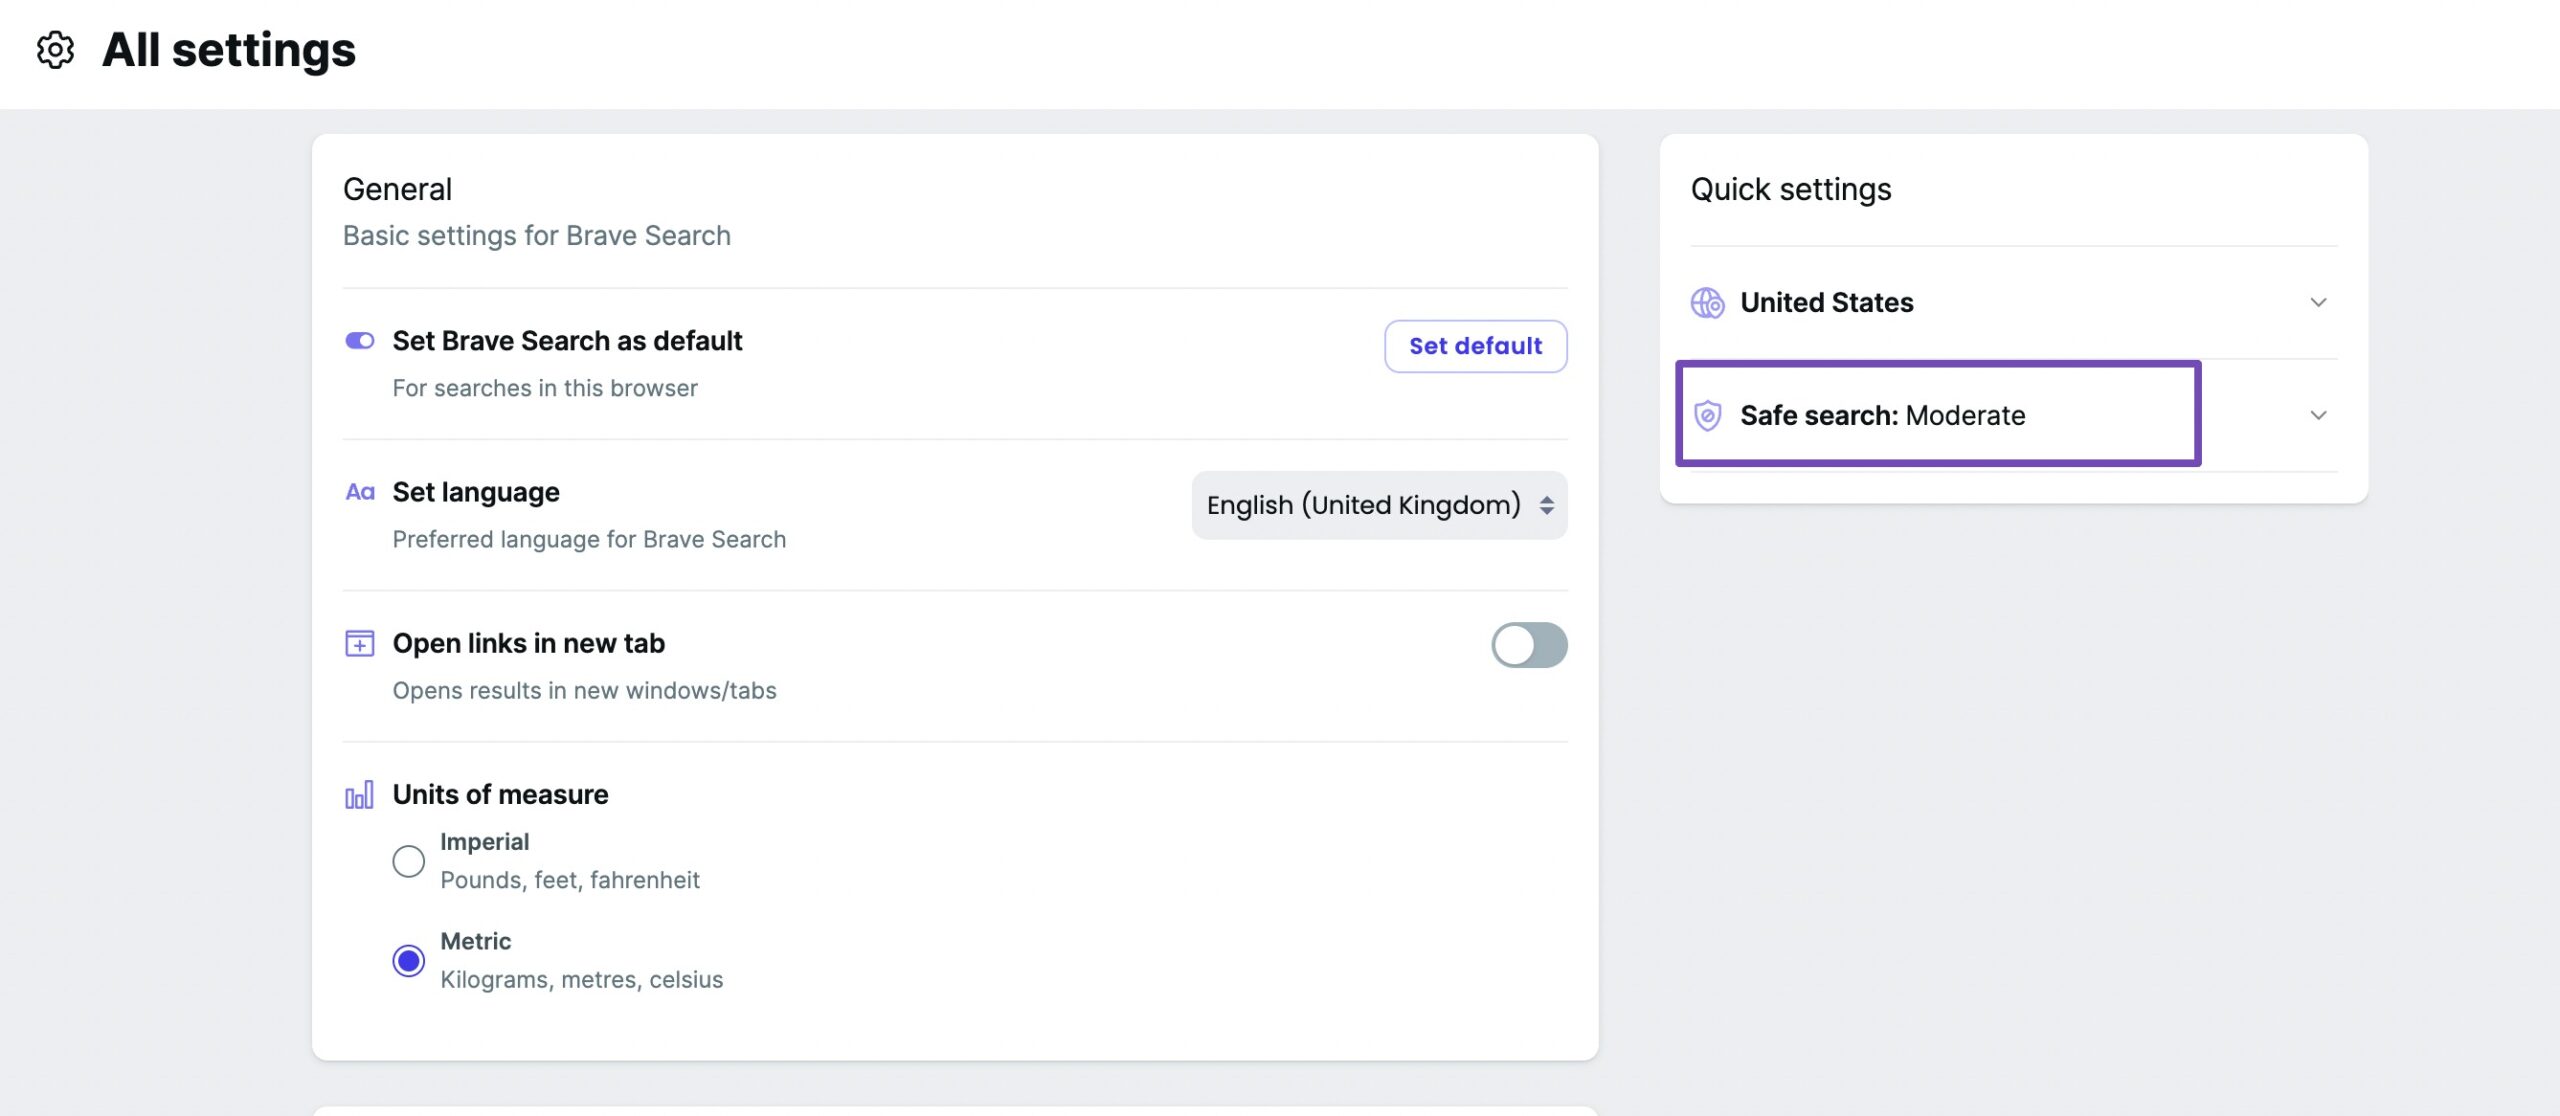
Task: Click 'For searches in this browser' text
Action: tap(545, 388)
